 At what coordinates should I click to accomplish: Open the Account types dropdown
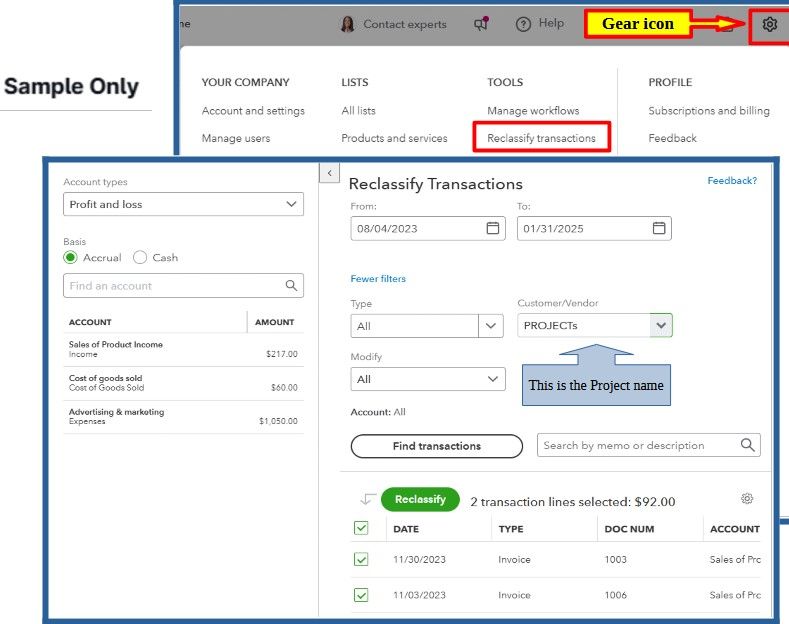tap(183, 204)
